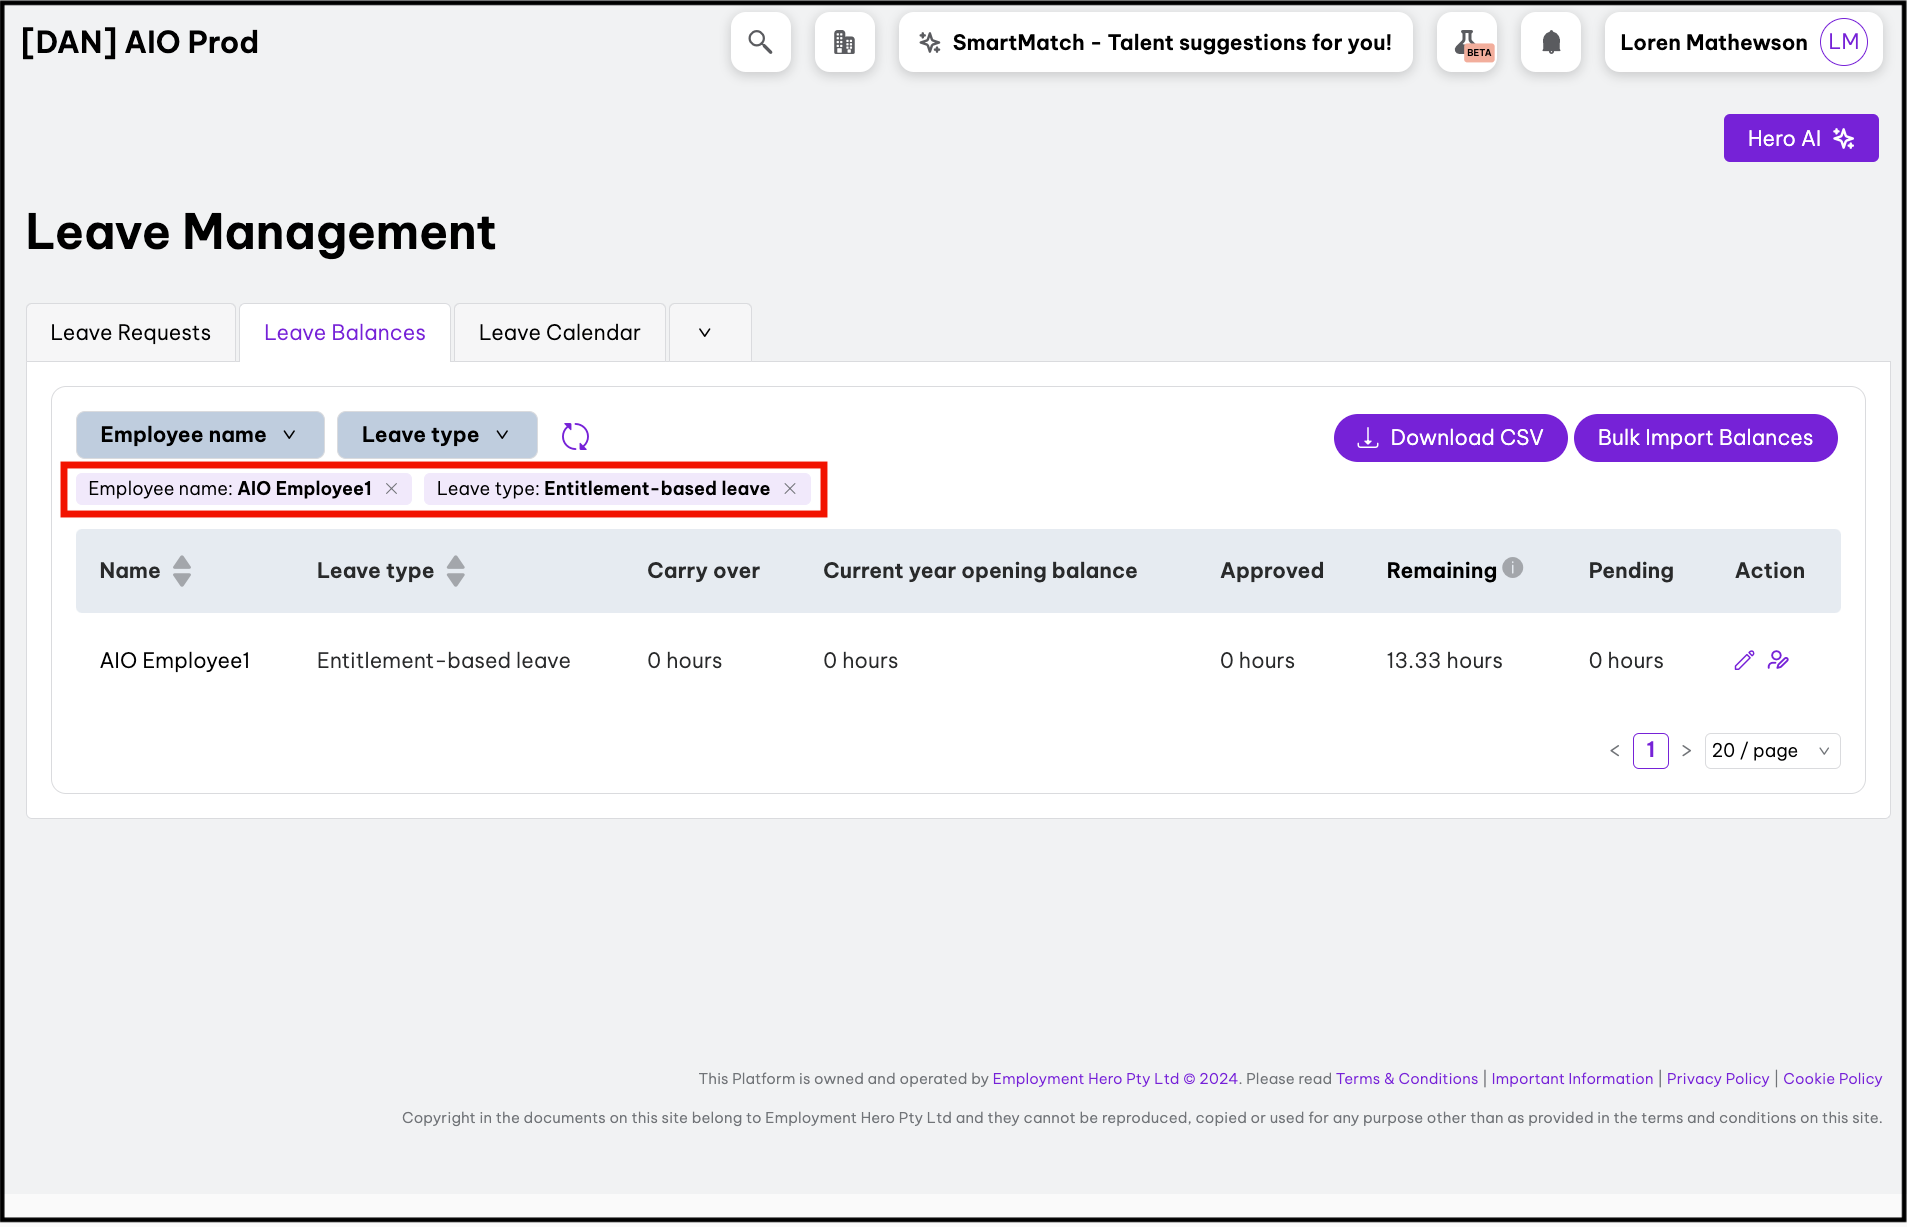Screen dimensions: 1907x1227
Task: Open the Leave type filter dropdown
Action: coord(437,435)
